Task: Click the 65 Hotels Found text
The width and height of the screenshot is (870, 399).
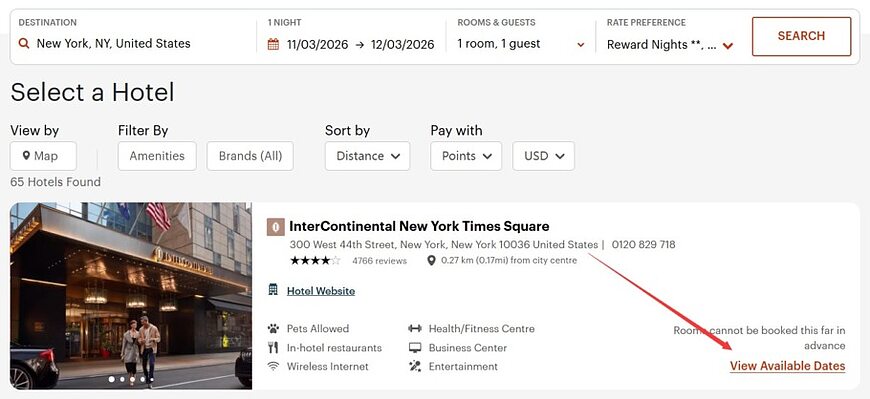Action: coord(55,182)
